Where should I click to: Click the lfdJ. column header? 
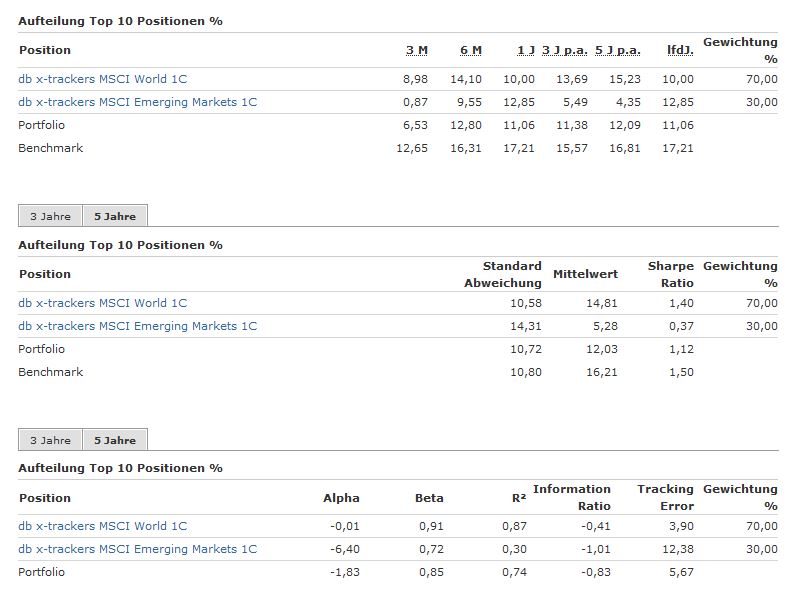[680, 51]
